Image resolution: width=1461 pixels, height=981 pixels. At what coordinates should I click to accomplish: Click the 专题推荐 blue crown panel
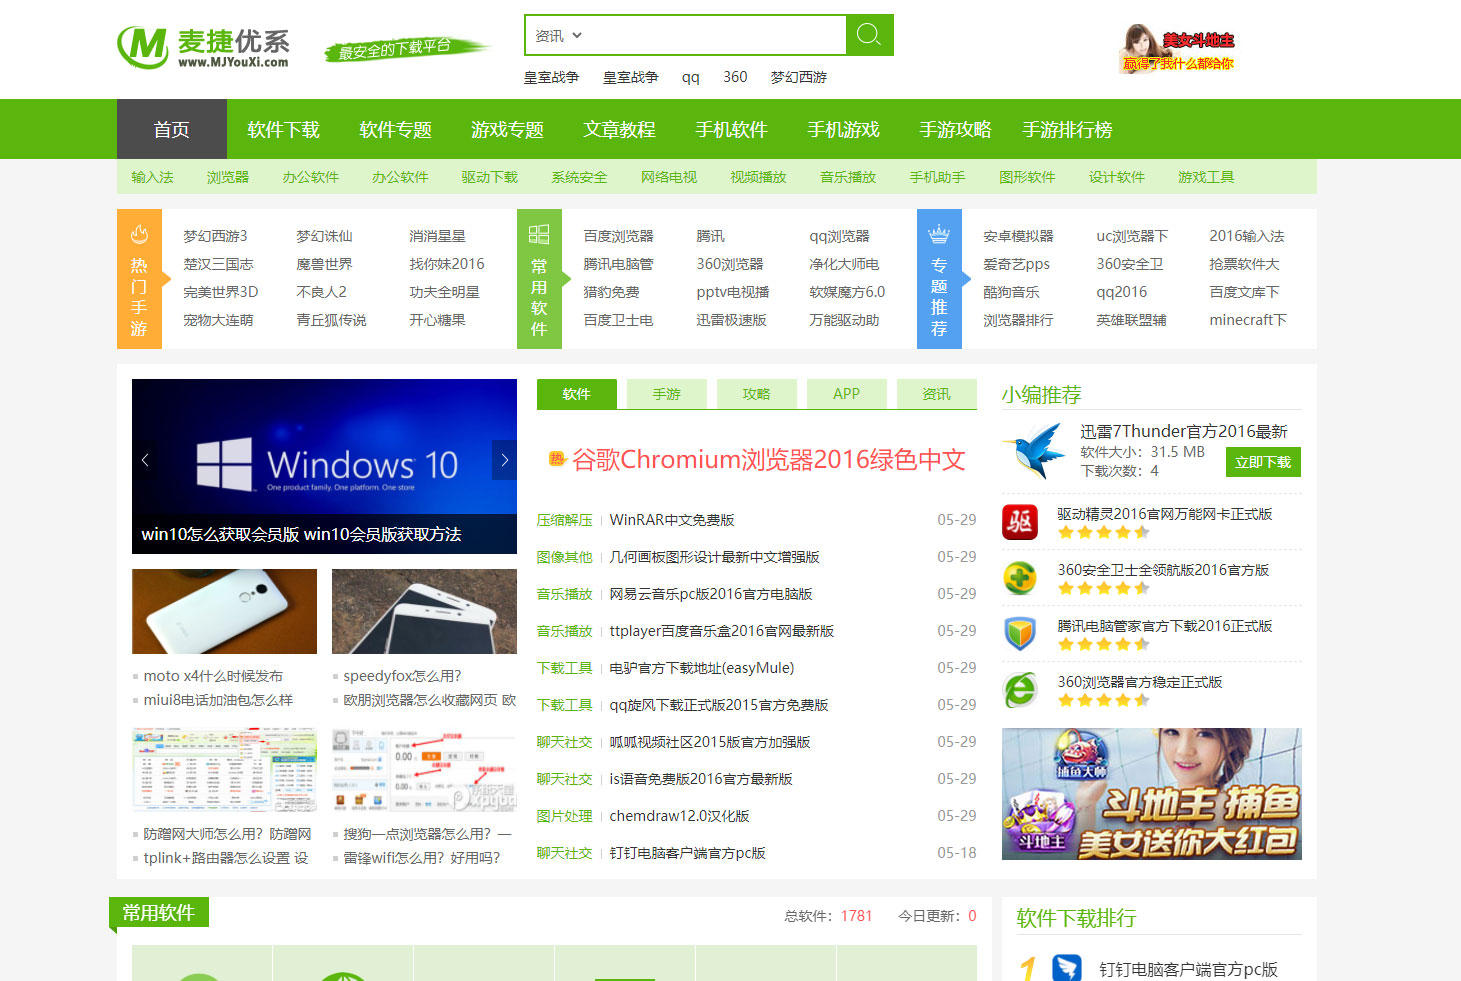coord(939,279)
